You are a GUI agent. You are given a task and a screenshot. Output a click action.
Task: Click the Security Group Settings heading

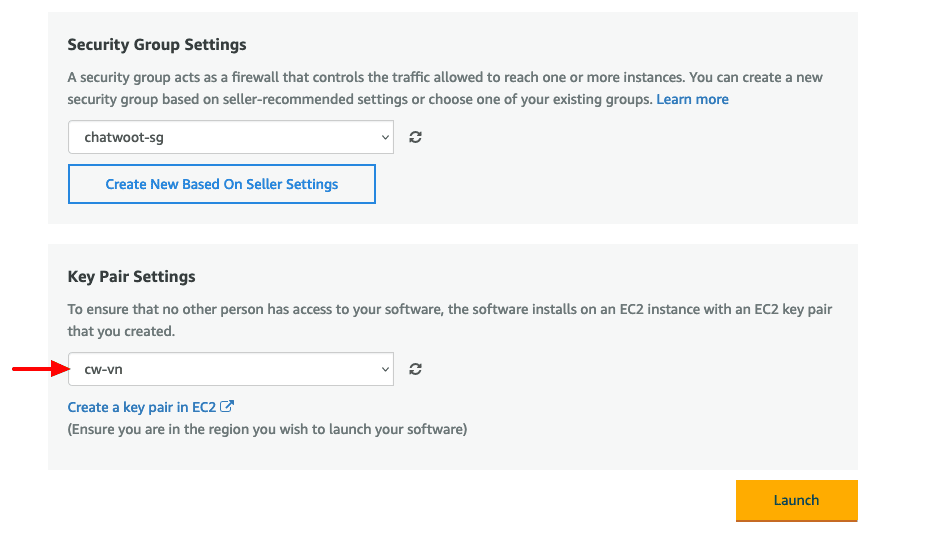[x=157, y=45]
